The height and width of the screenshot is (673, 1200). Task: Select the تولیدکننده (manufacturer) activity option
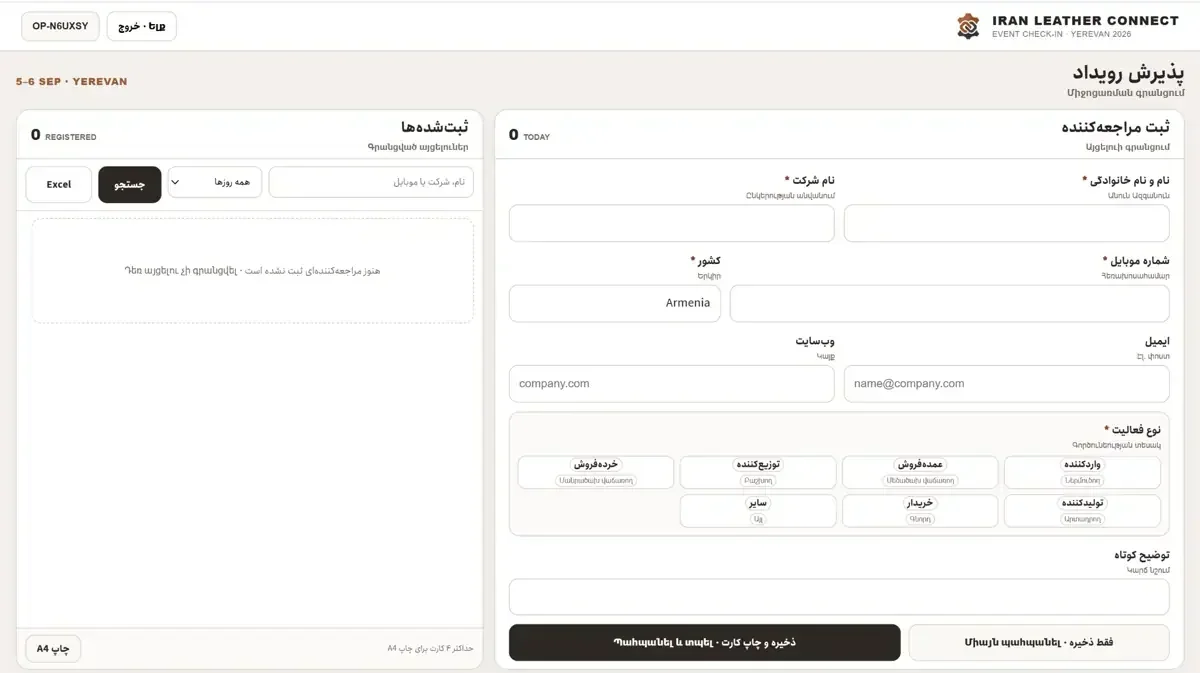pos(1082,511)
